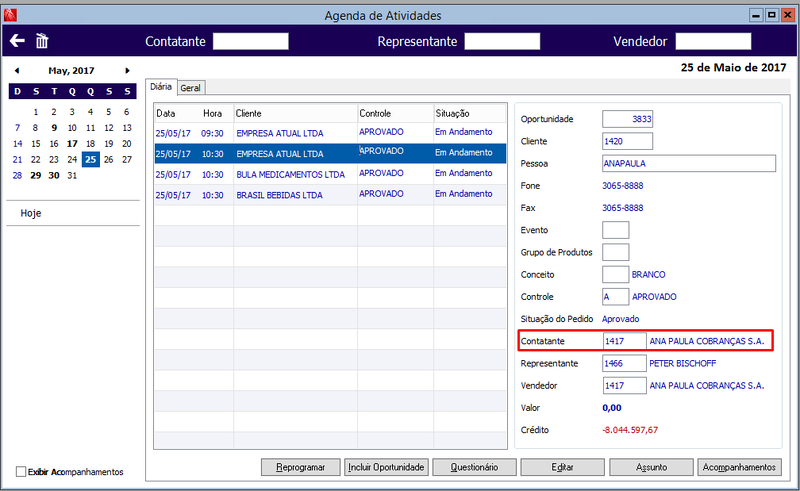Click the empty Evento field

point(615,230)
